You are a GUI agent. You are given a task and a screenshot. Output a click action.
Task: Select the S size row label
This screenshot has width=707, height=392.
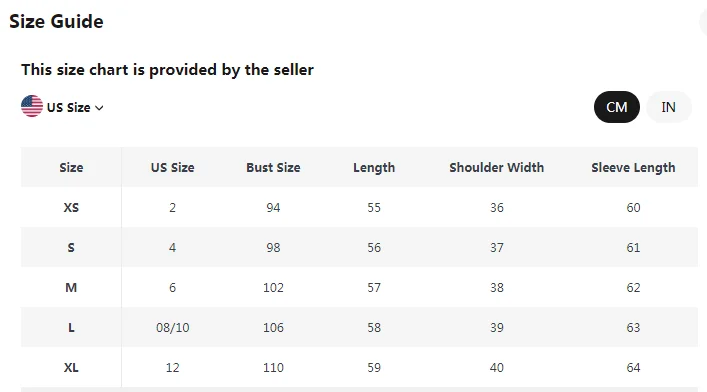[x=71, y=248]
